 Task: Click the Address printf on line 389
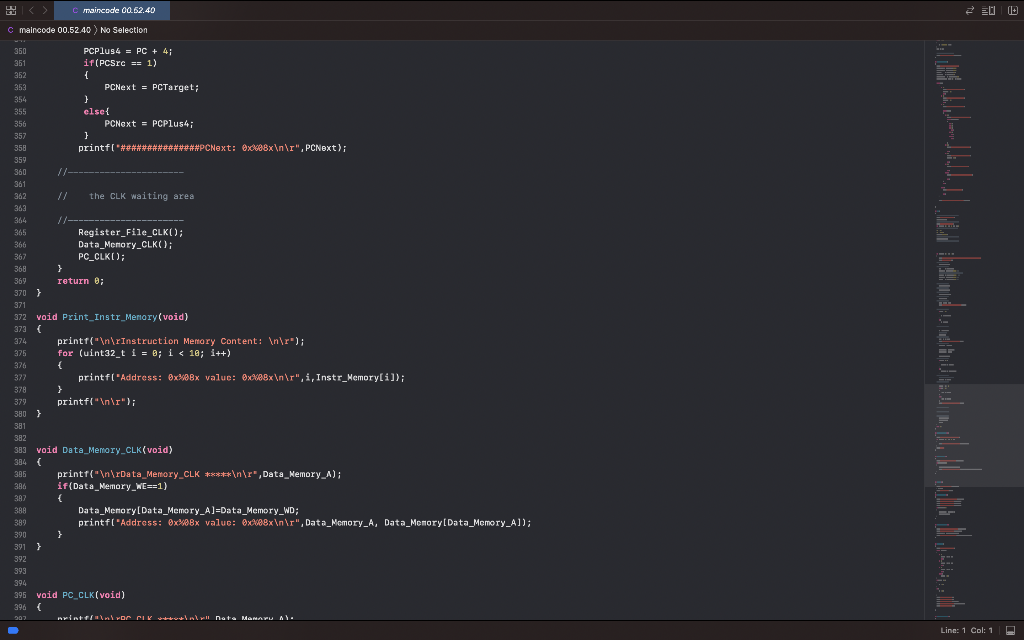click(305, 522)
